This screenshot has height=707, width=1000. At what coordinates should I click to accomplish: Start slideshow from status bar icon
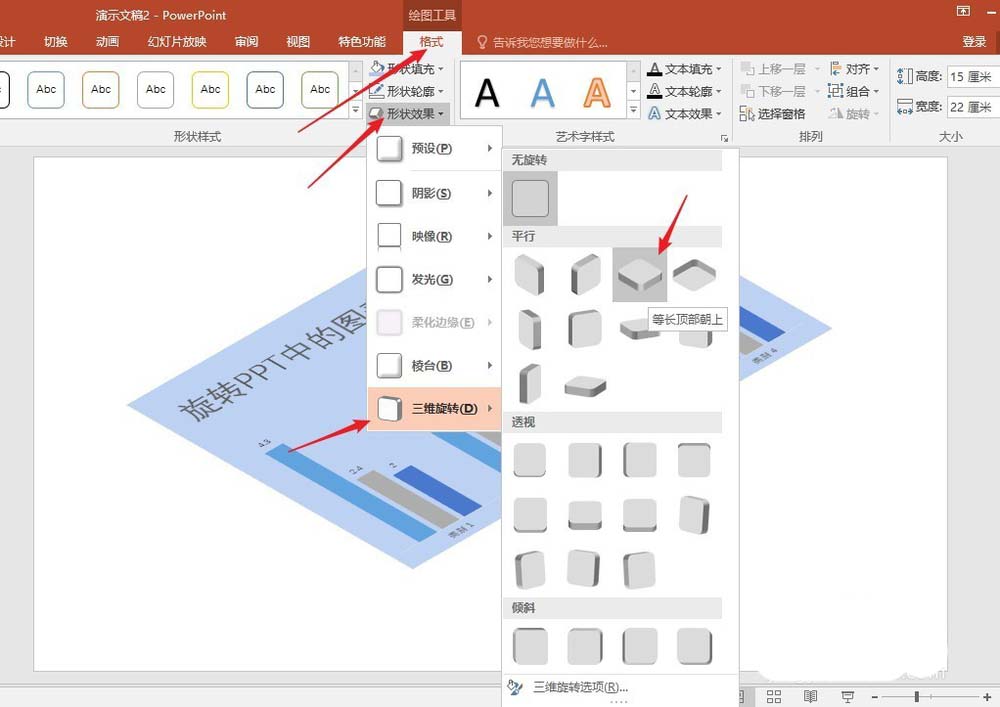[x=848, y=696]
